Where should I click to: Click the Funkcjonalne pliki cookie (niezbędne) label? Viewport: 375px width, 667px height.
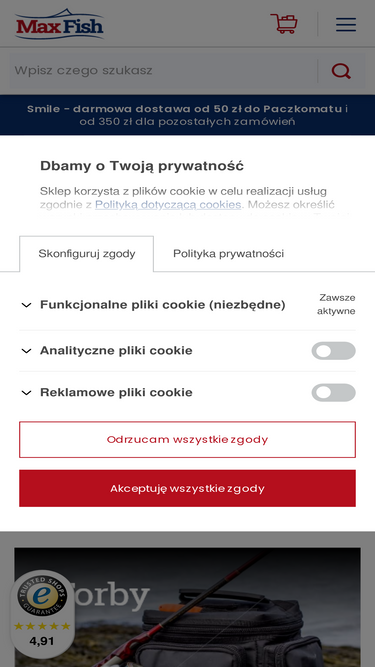tap(162, 305)
